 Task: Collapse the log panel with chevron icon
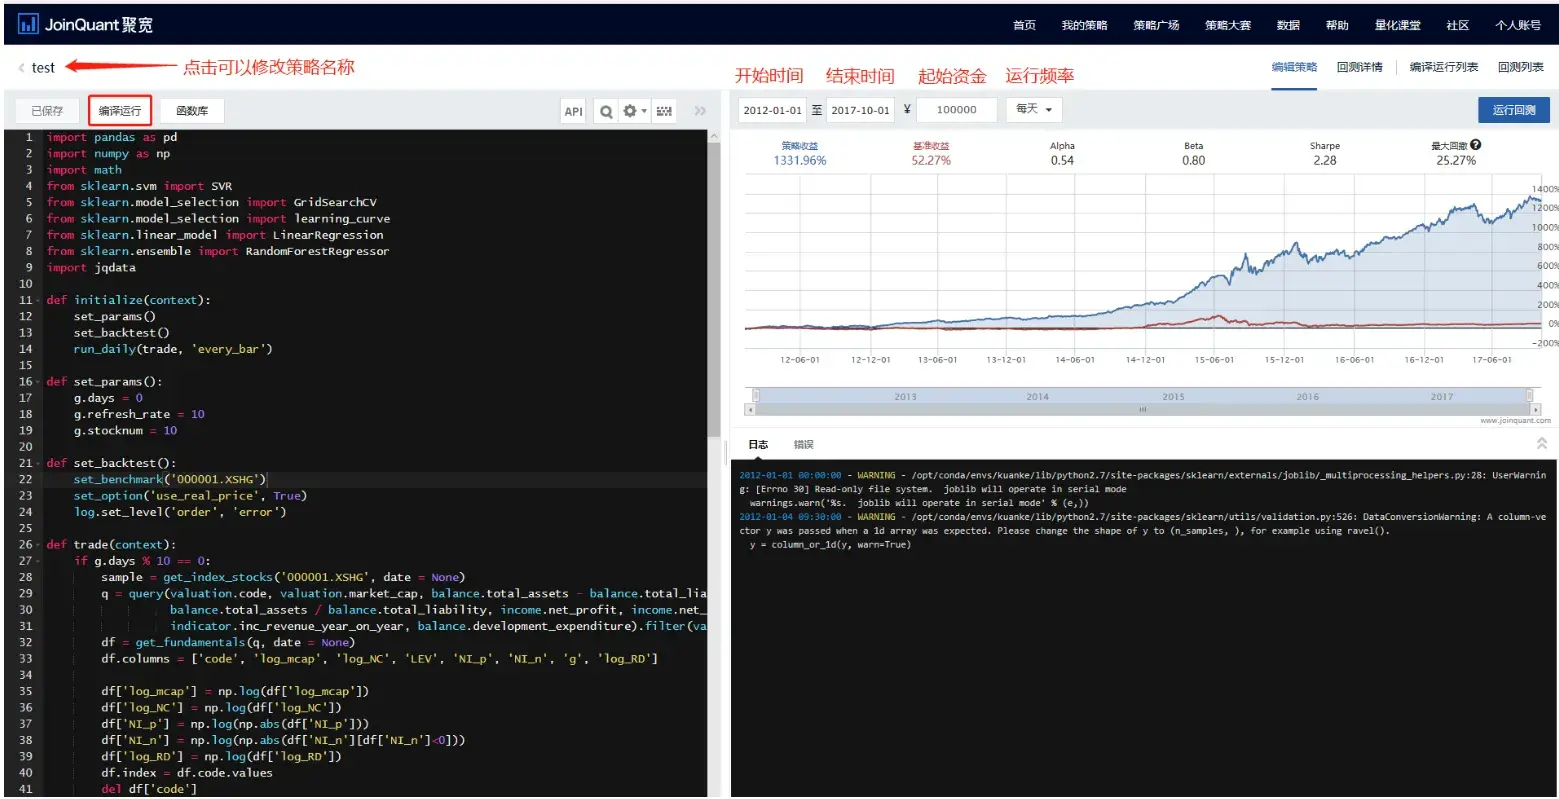point(1541,443)
